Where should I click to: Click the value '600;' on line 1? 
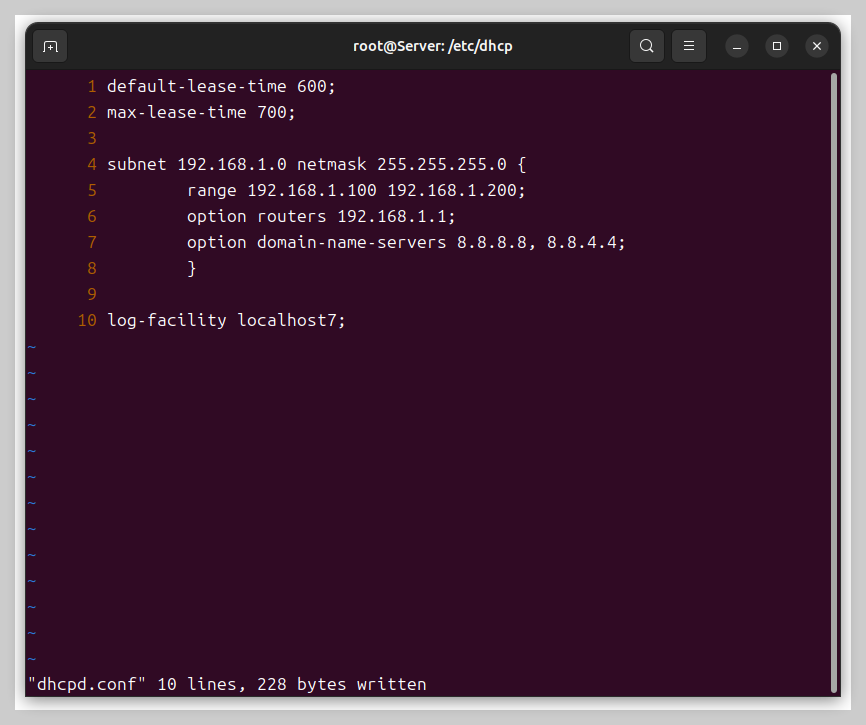(316, 87)
